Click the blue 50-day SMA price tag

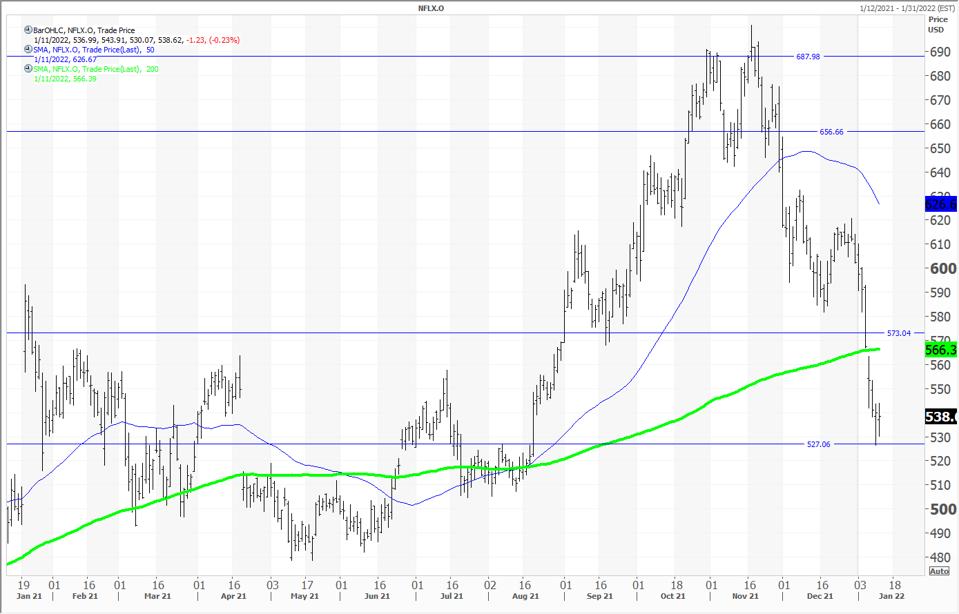pyautogui.click(x=942, y=203)
